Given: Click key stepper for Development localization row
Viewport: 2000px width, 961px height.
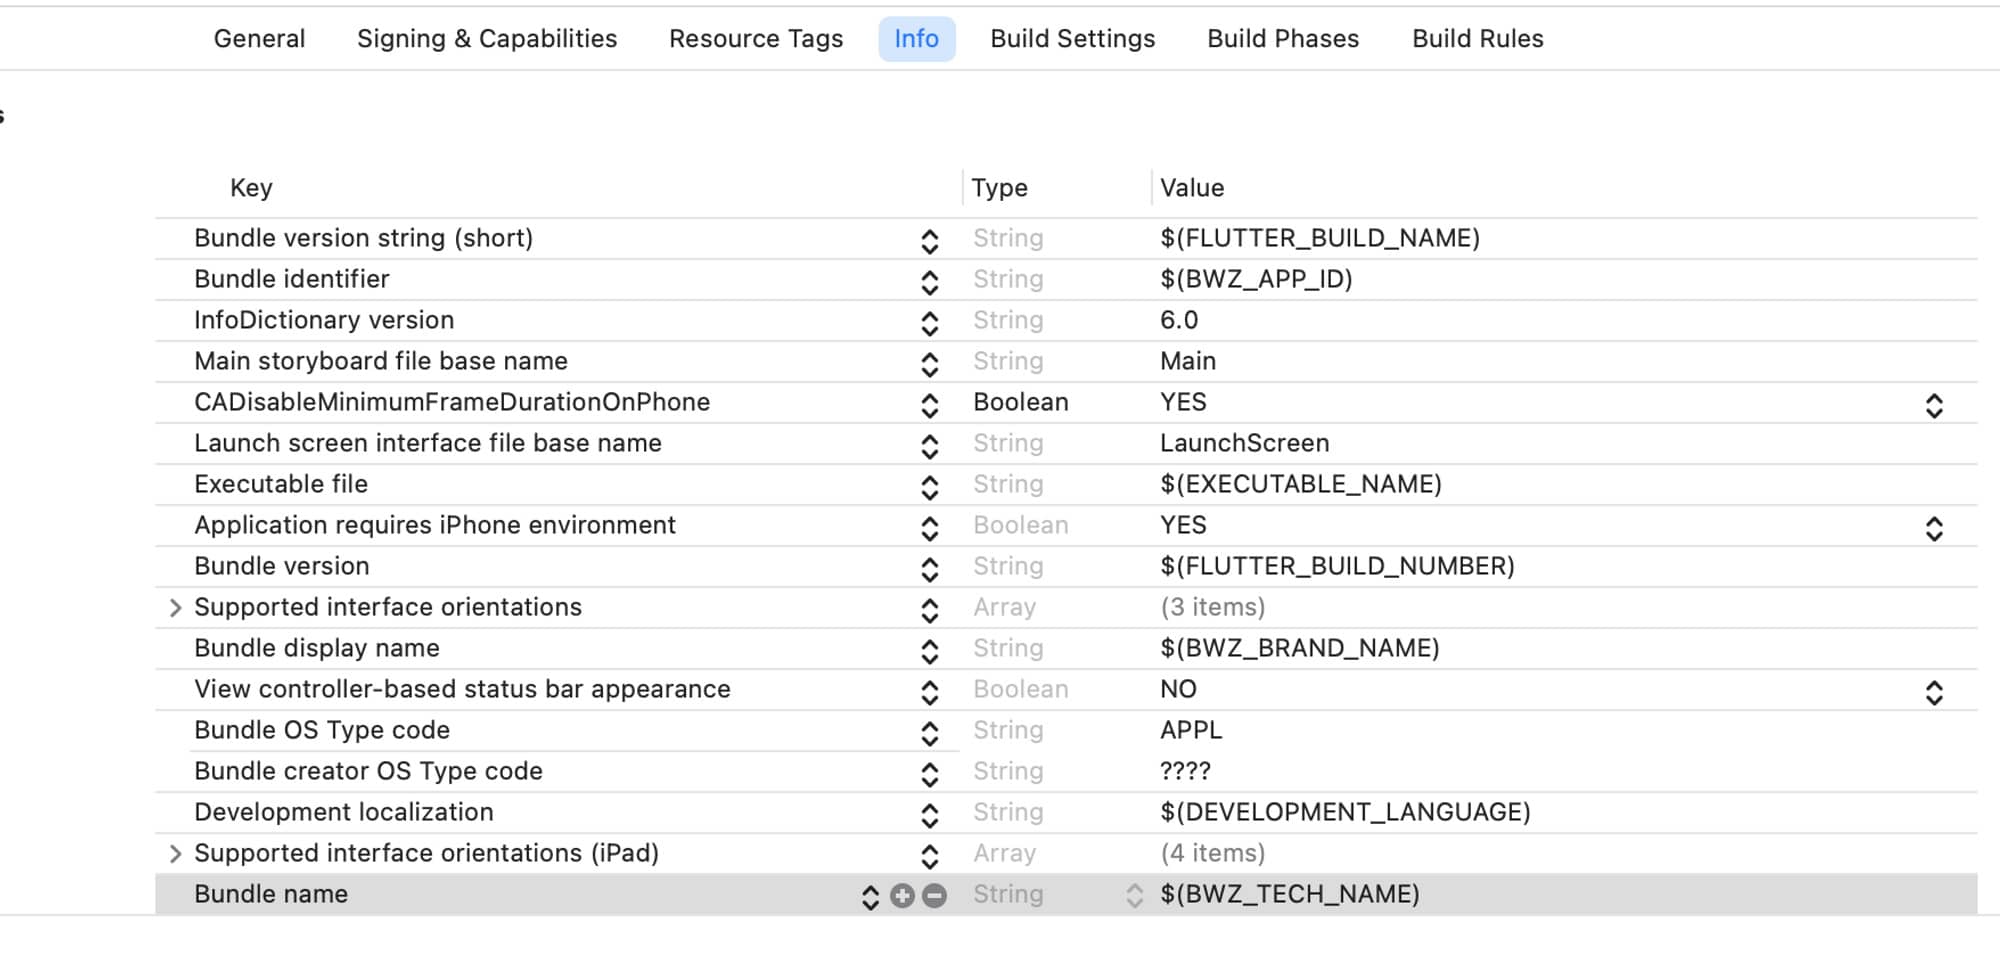Looking at the screenshot, I should pyautogui.click(x=929, y=816).
